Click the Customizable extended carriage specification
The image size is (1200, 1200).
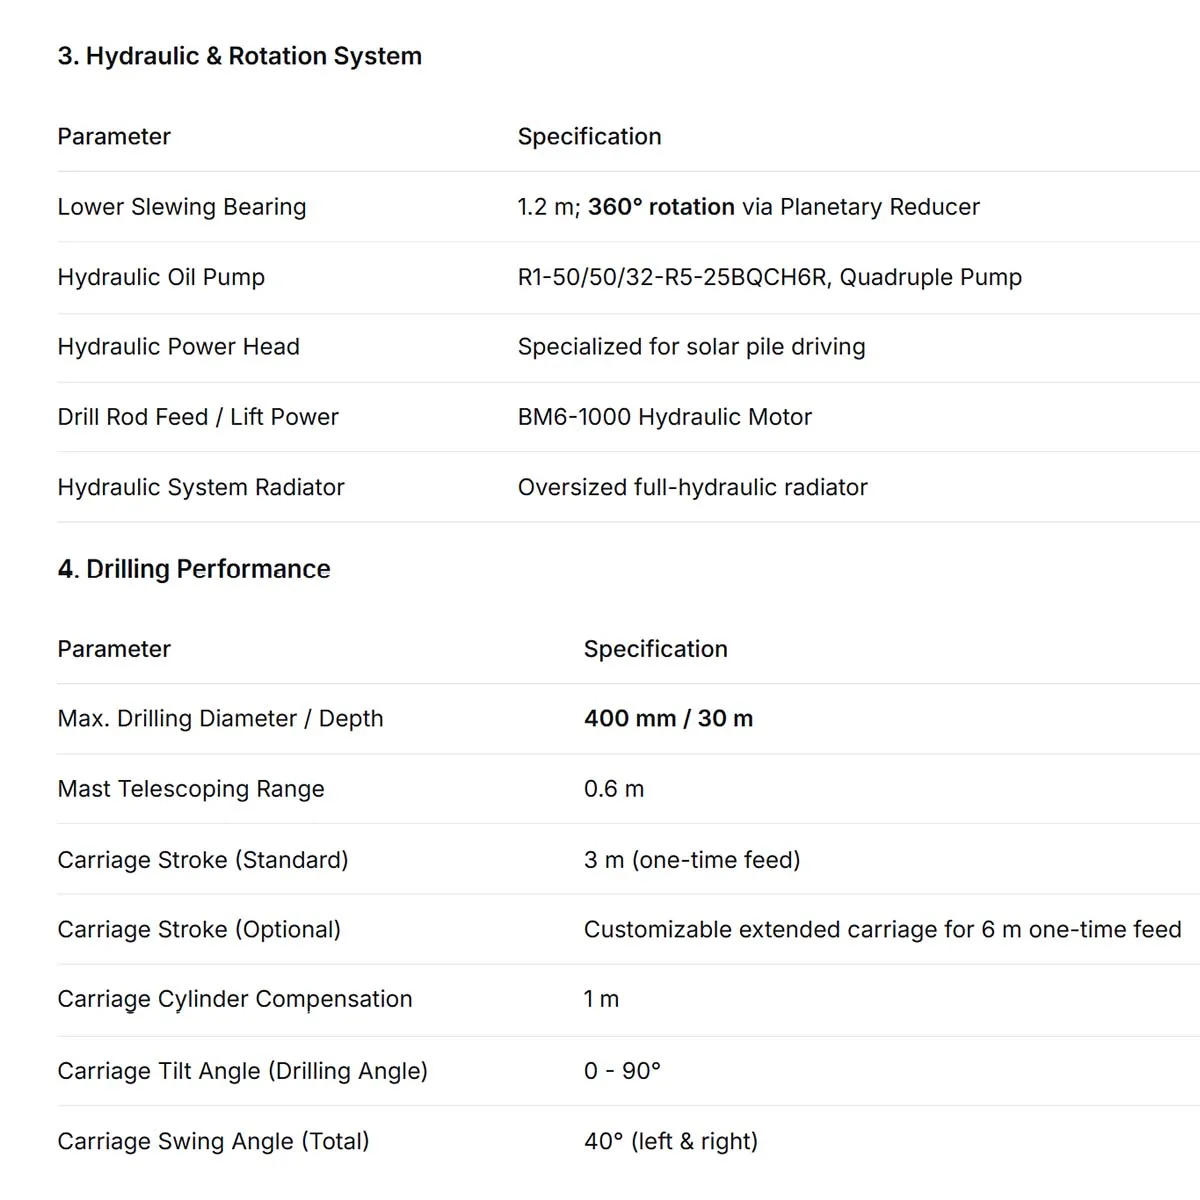point(882,930)
